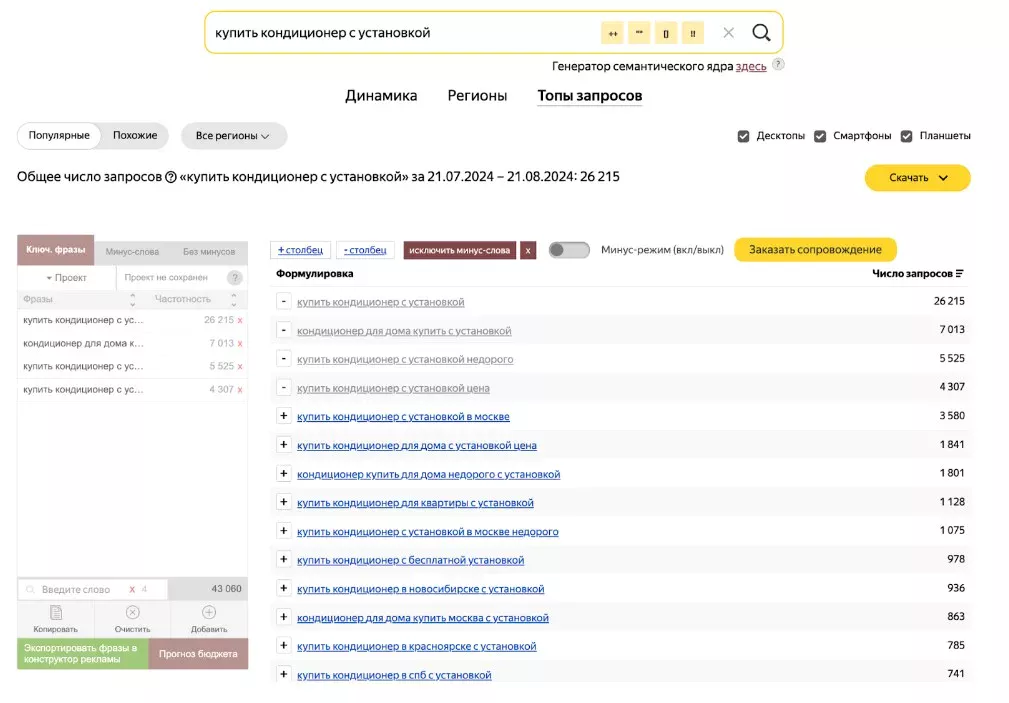Image resolution: width=1009 pixels, height=703 pixels.
Task: Click the Очистить icon
Action: pos(133,612)
